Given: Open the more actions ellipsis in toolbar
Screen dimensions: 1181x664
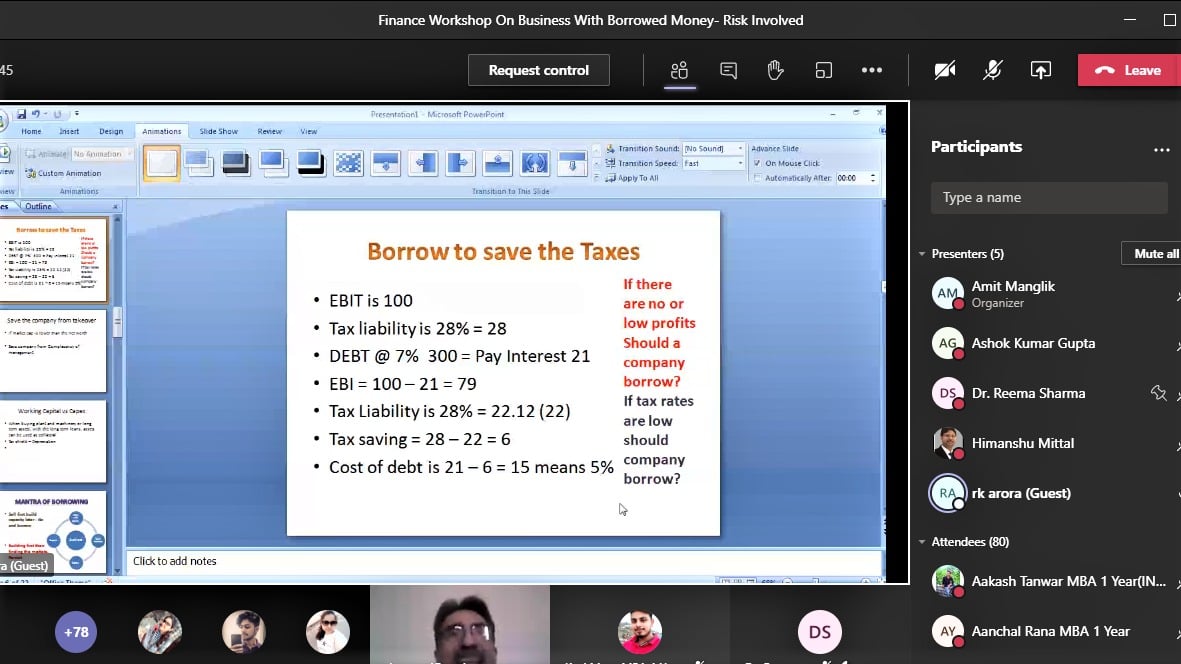Looking at the screenshot, I should point(871,70).
